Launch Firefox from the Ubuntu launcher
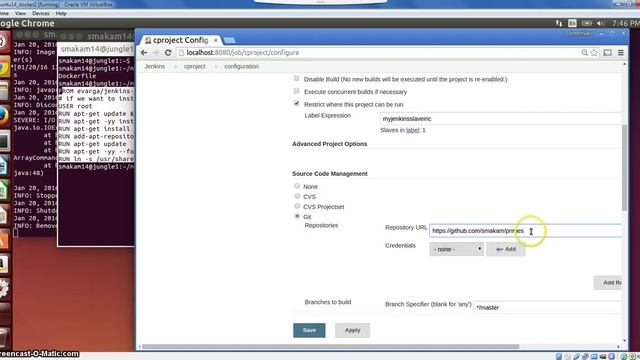Image resolution: width=640 pixels, height=360 pixels. 3,116
